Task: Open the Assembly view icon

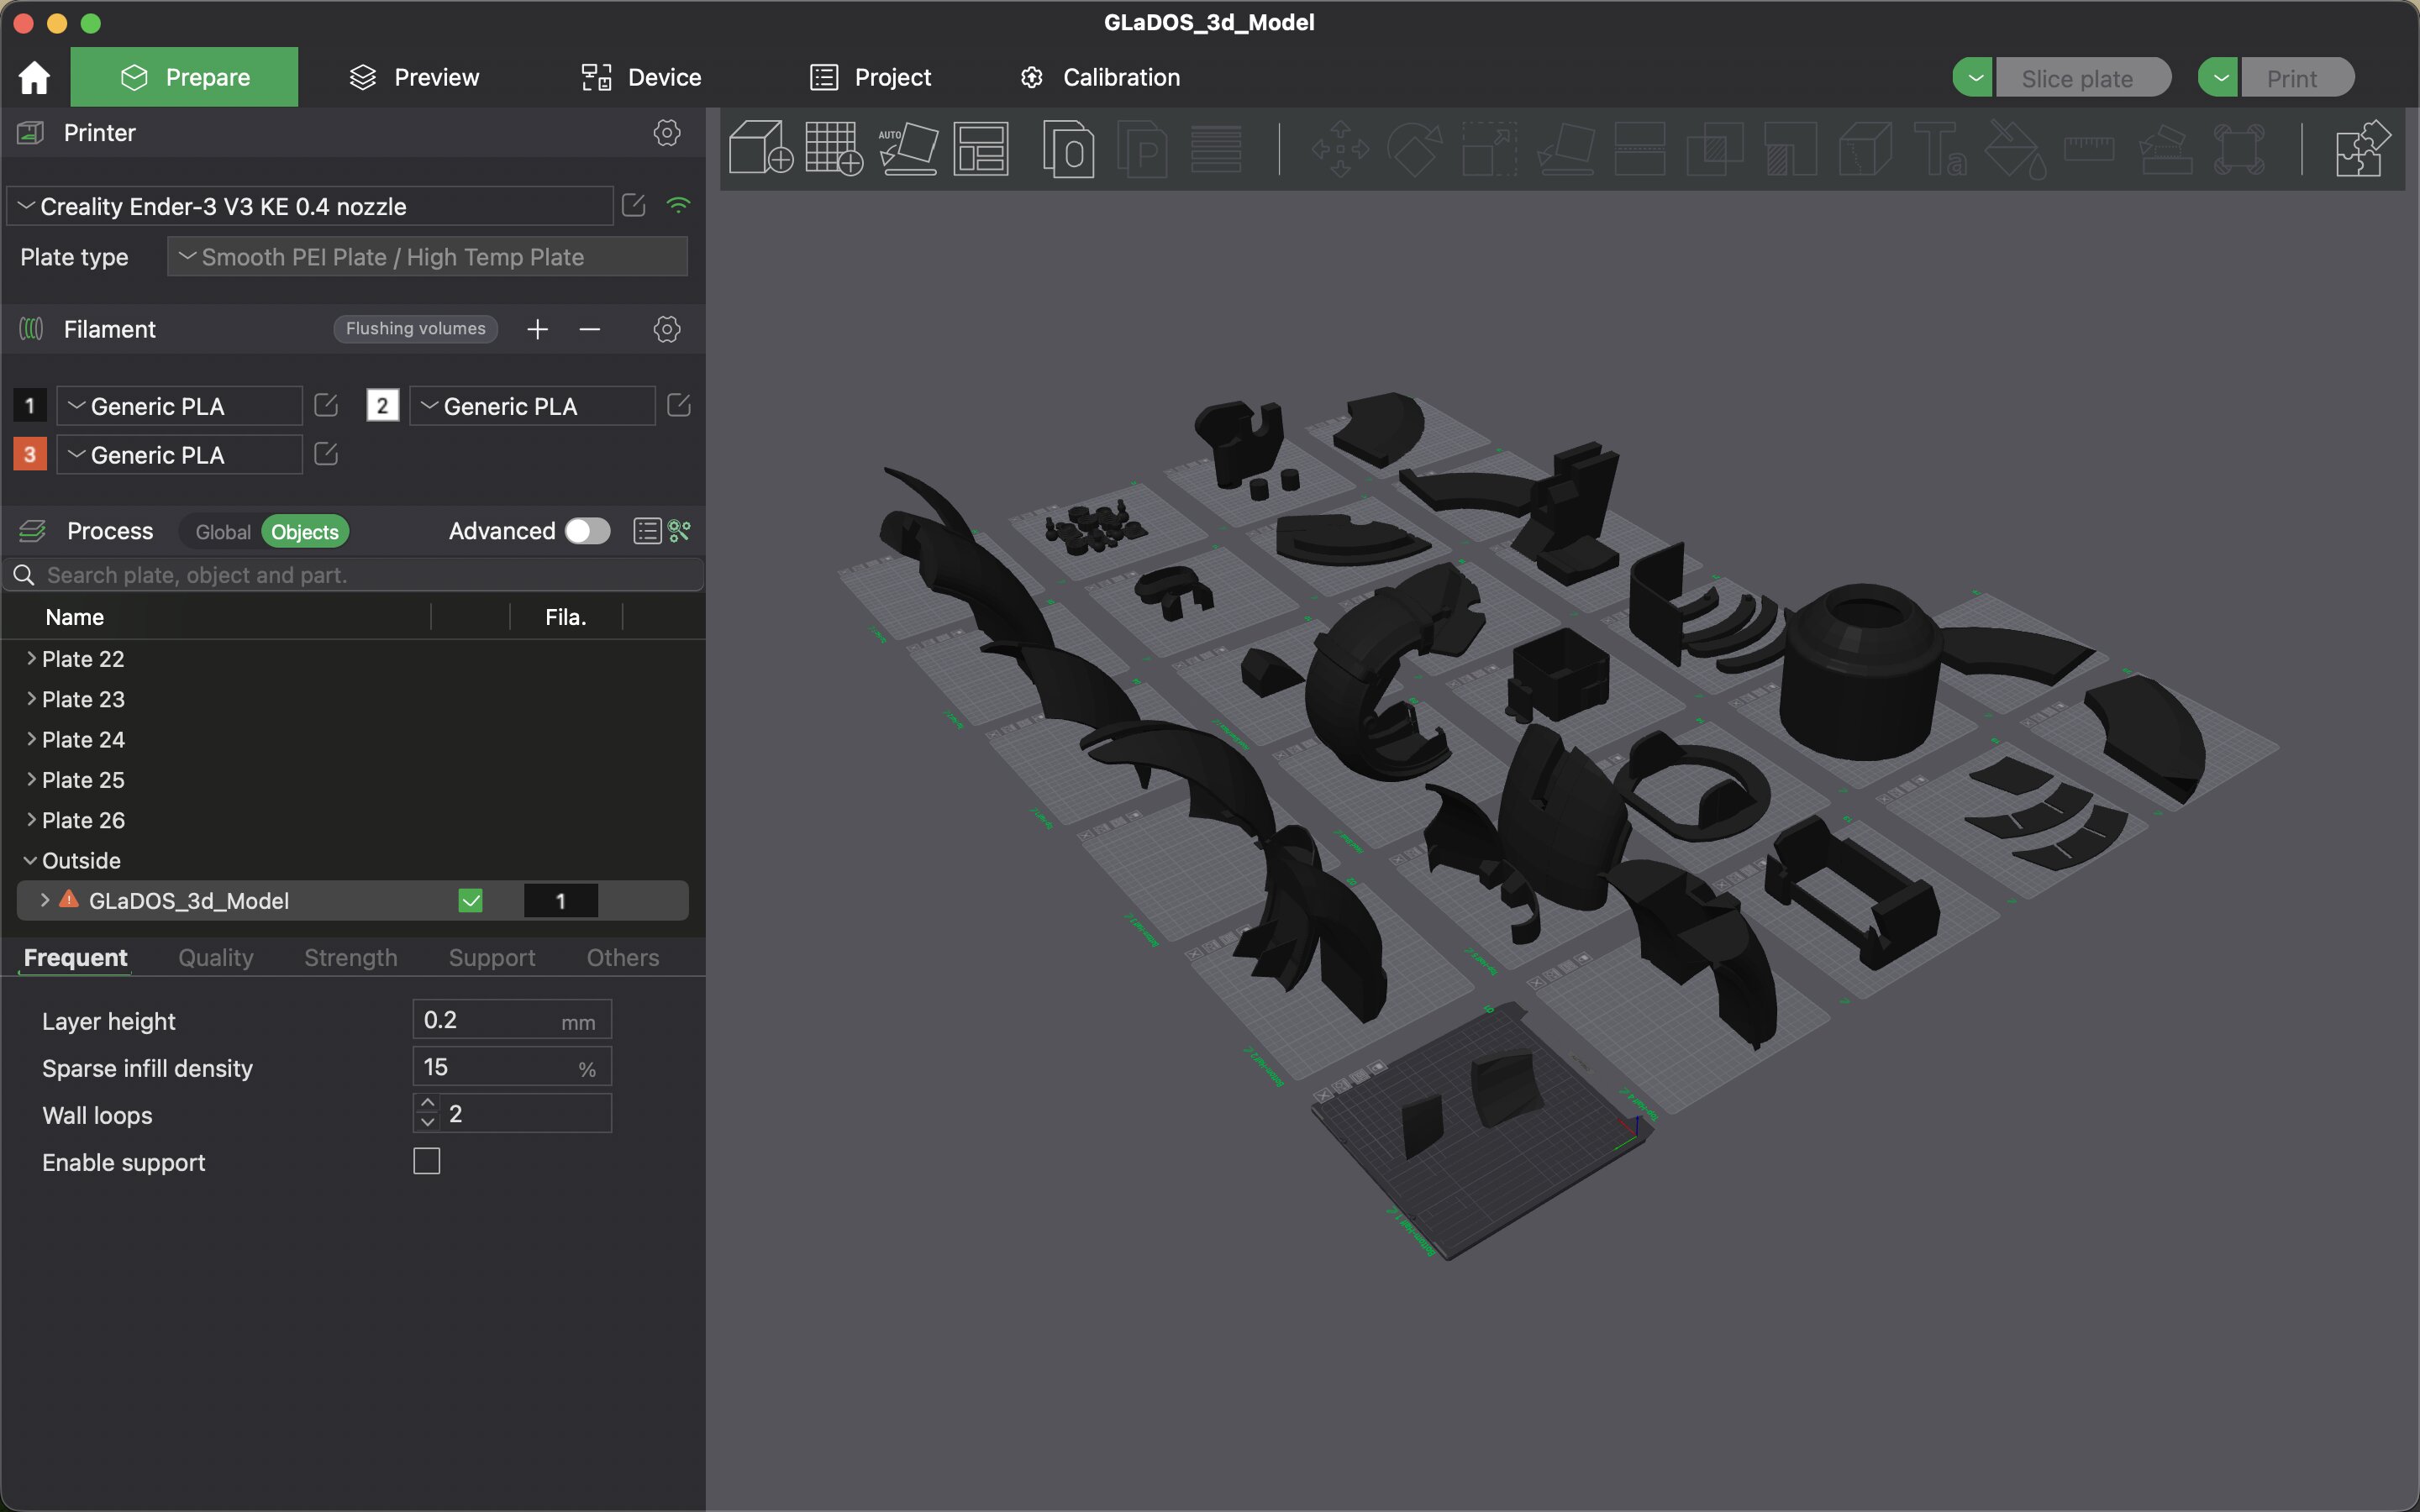Action: click(x=2362, y=148)
